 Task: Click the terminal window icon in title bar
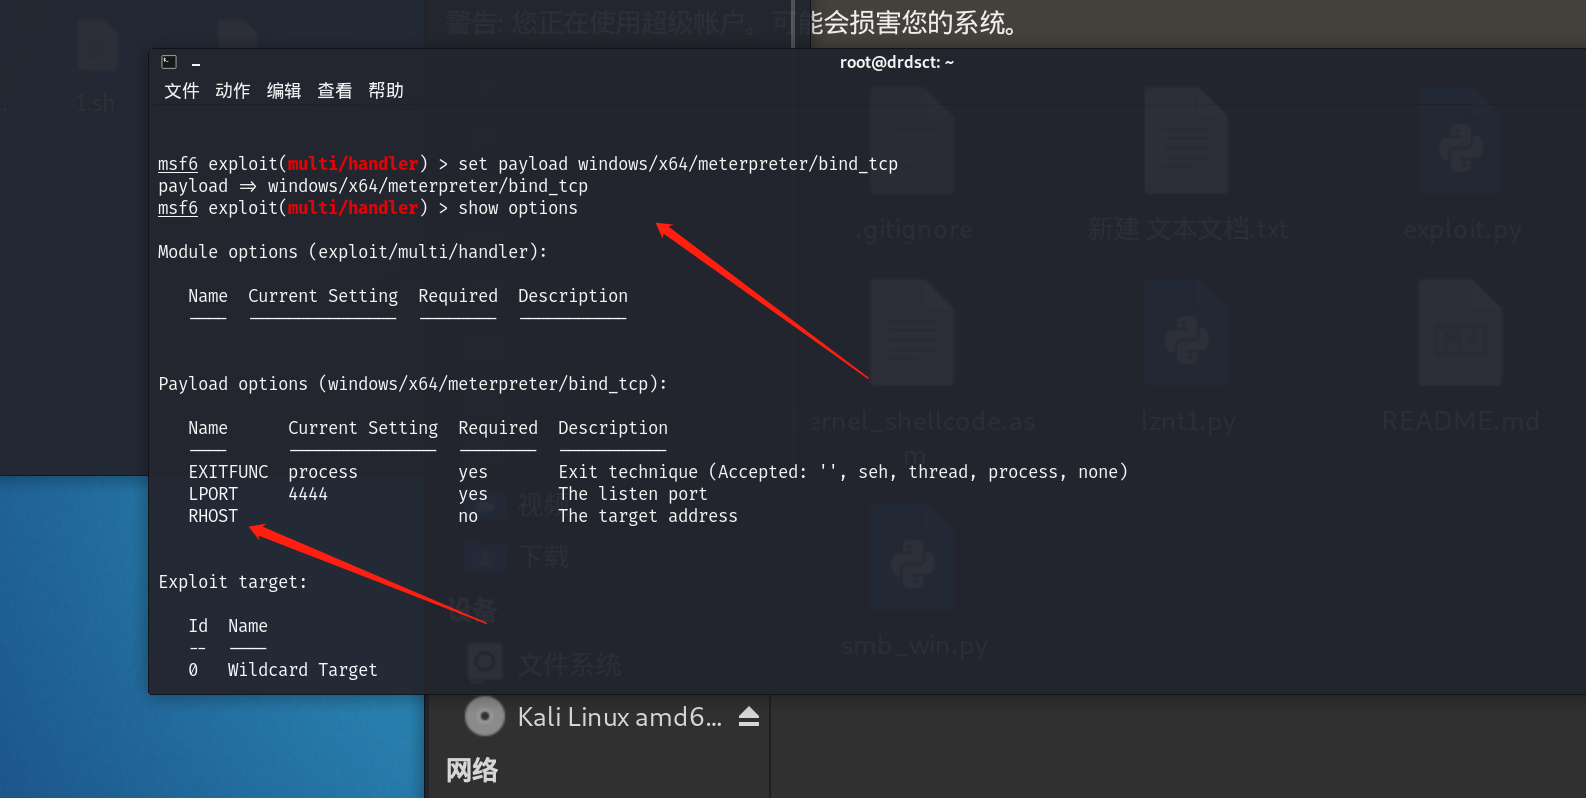[169, 62]
